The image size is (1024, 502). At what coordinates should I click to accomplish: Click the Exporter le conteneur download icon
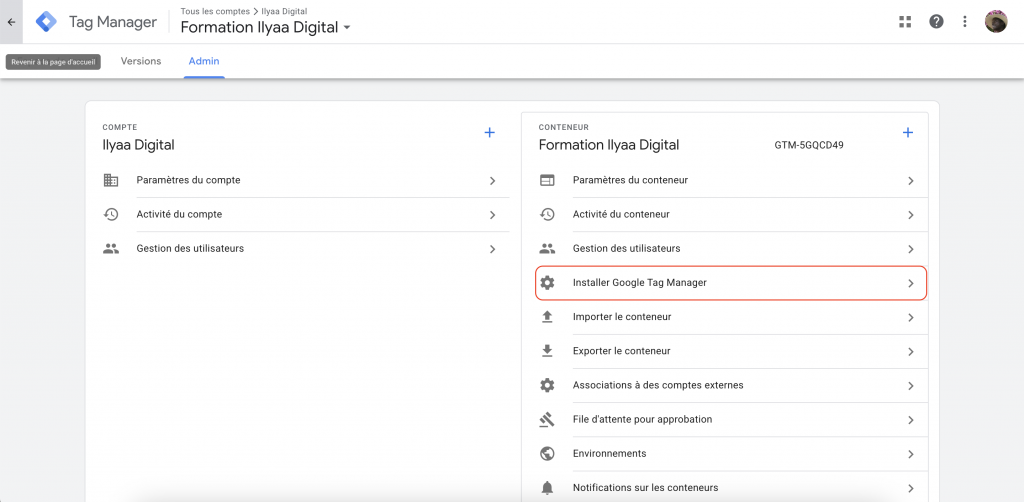click(547, 351)
